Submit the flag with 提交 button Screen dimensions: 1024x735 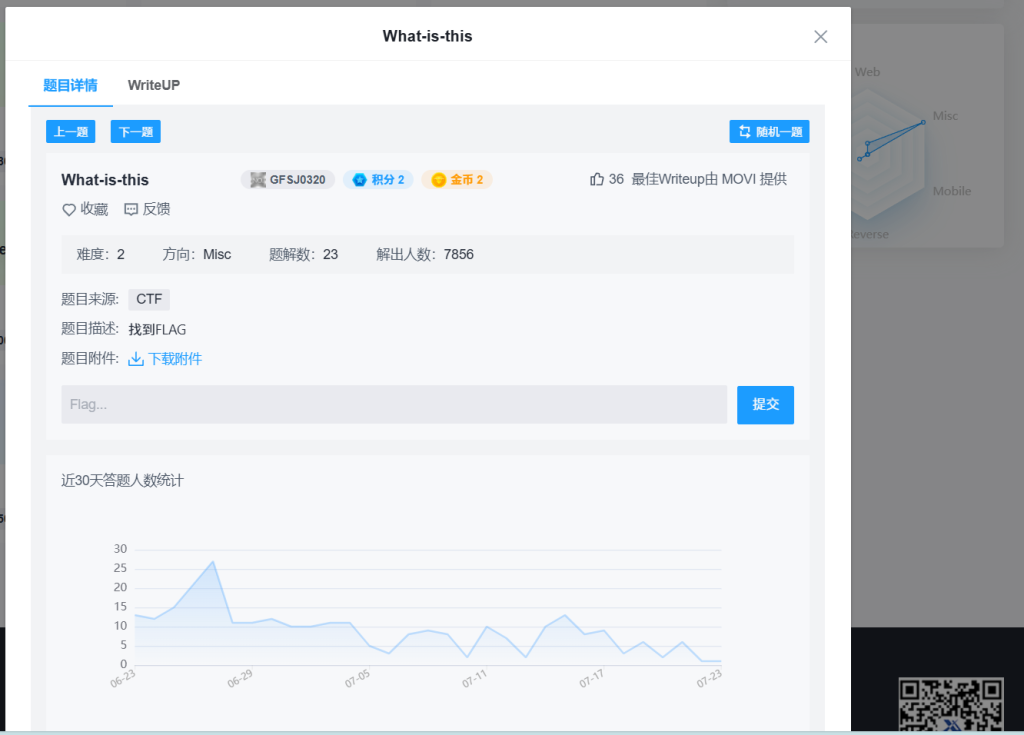765,405
